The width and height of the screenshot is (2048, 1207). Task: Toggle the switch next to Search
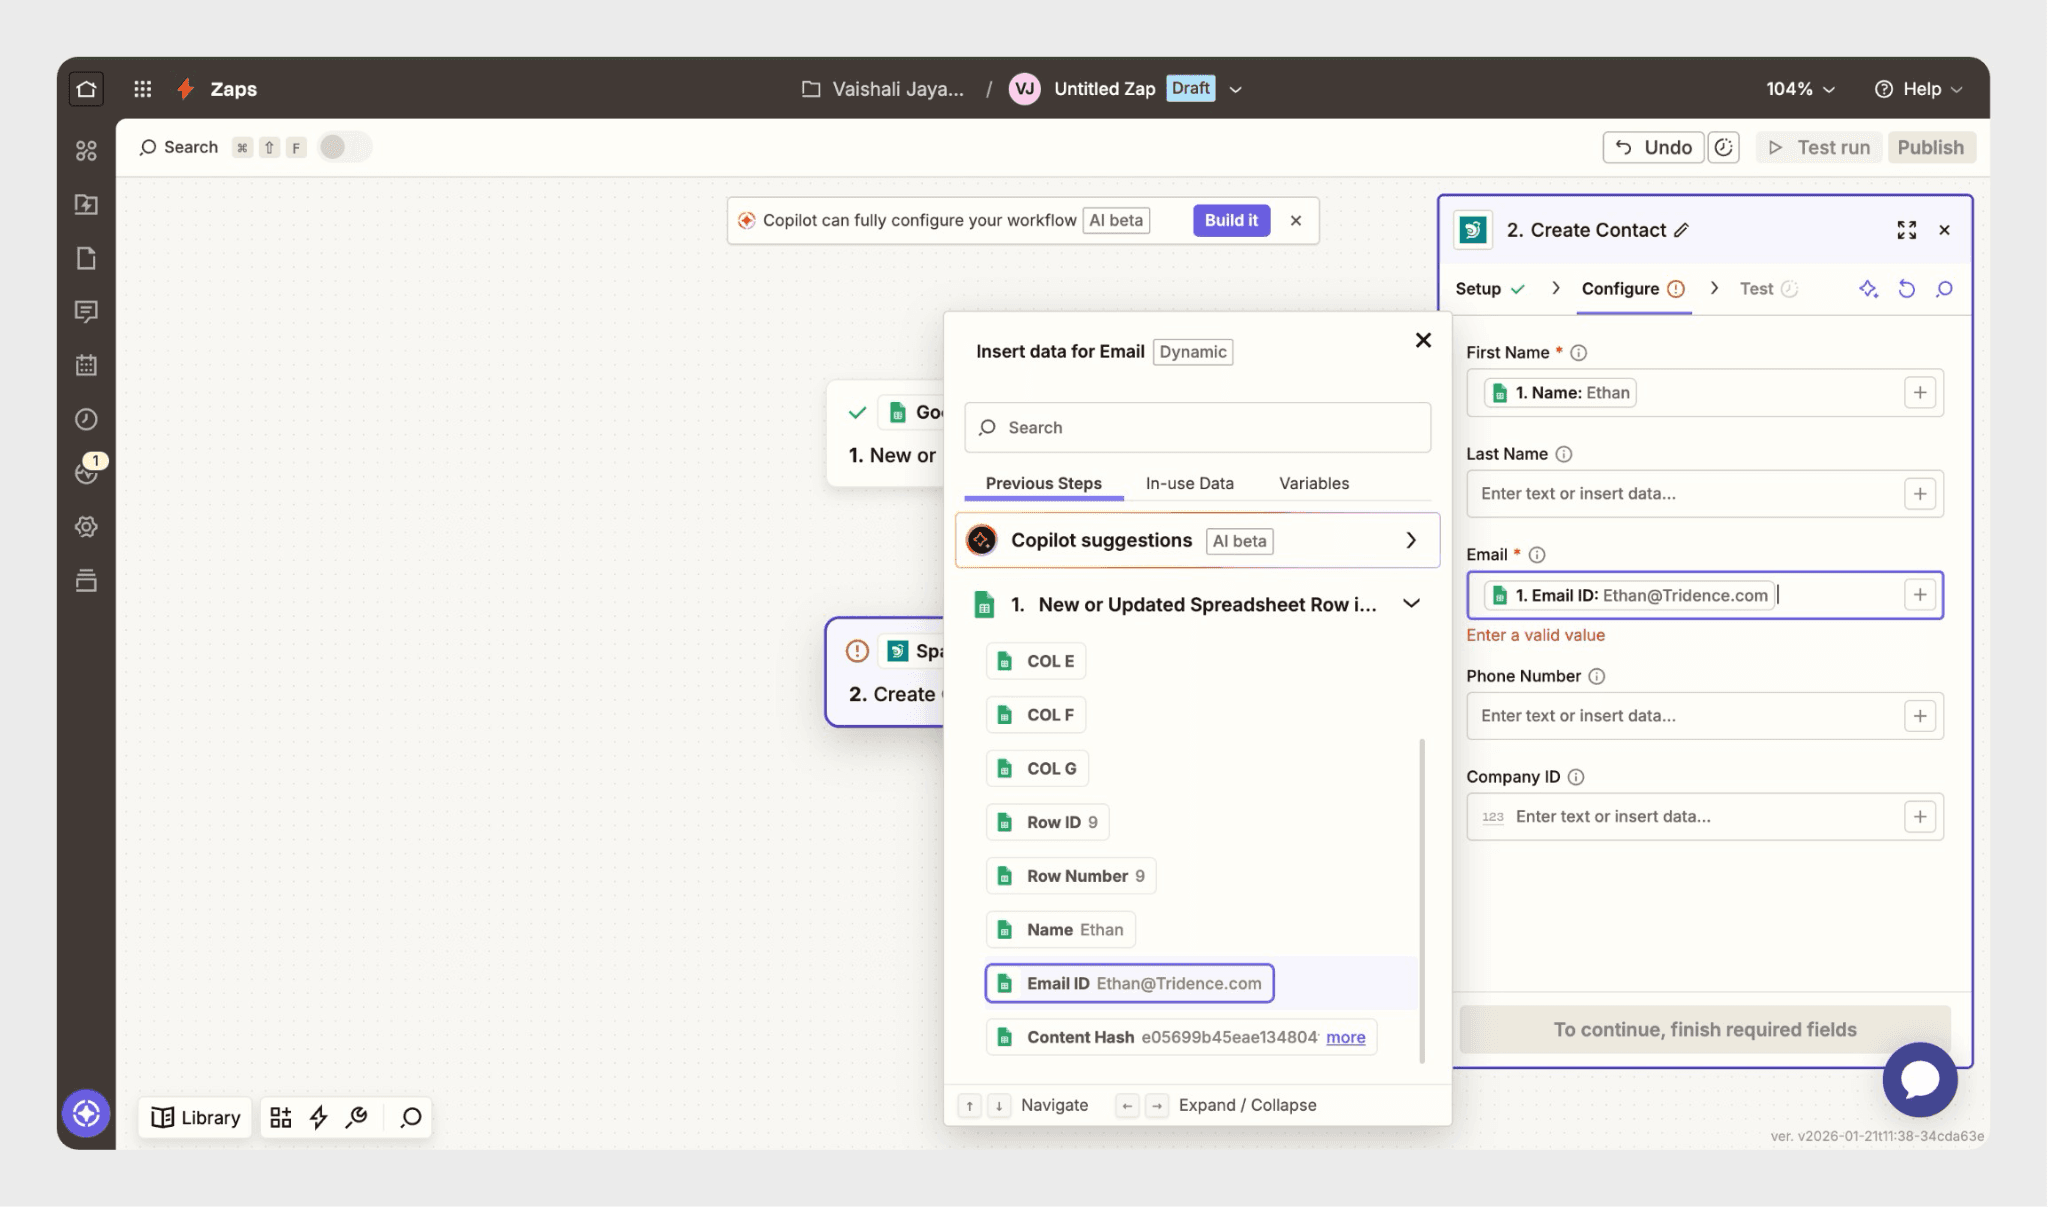pyautogui.click(x=343, y=147)
